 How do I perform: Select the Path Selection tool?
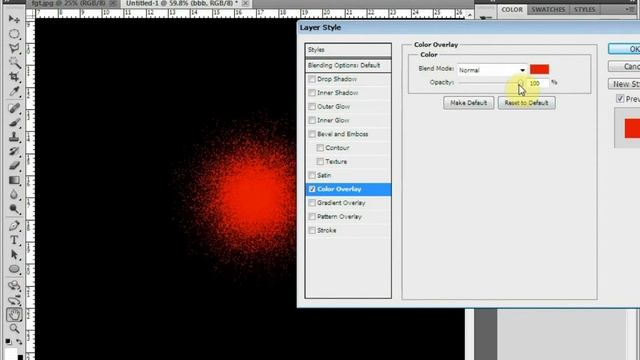tap(14, 254)
